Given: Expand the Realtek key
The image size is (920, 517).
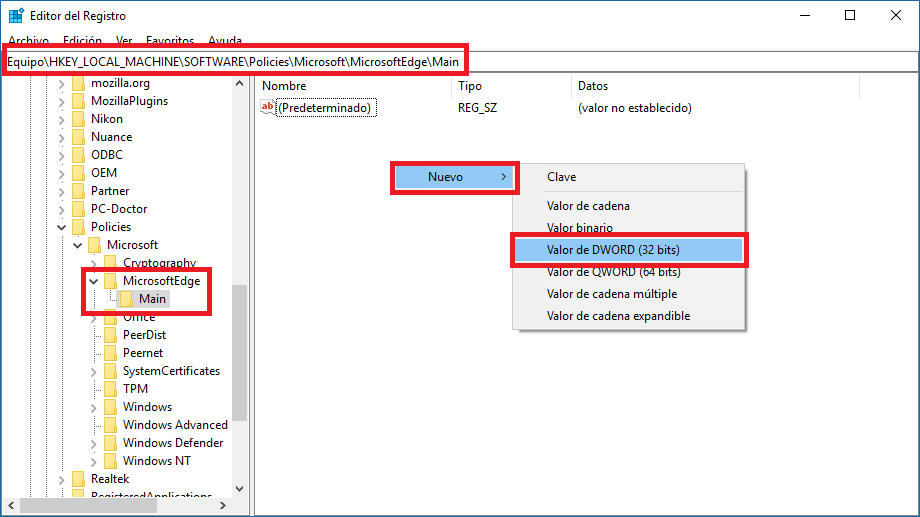Looking at the screenshot, I should pyautogui.click(x=62, y=479).
